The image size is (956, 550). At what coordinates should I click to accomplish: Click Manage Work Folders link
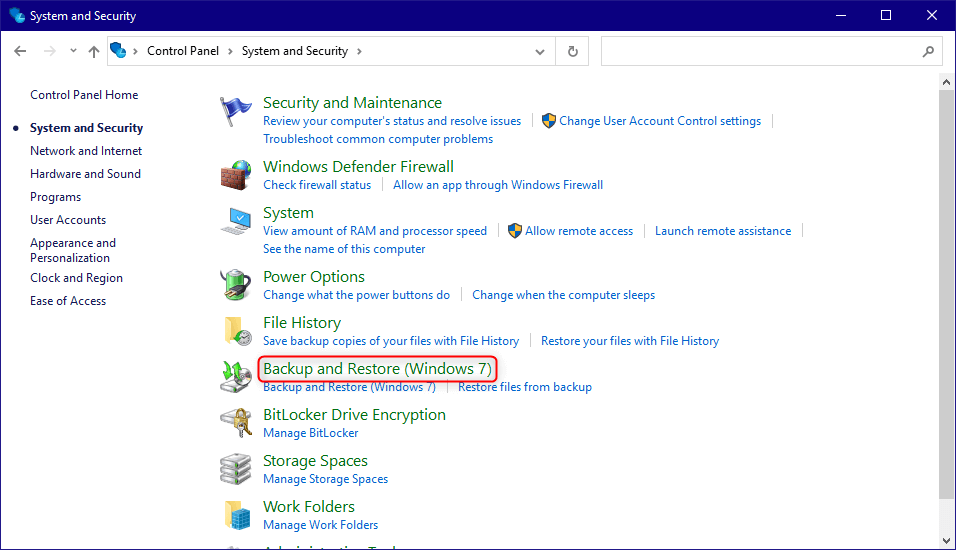tap(321, 525)
